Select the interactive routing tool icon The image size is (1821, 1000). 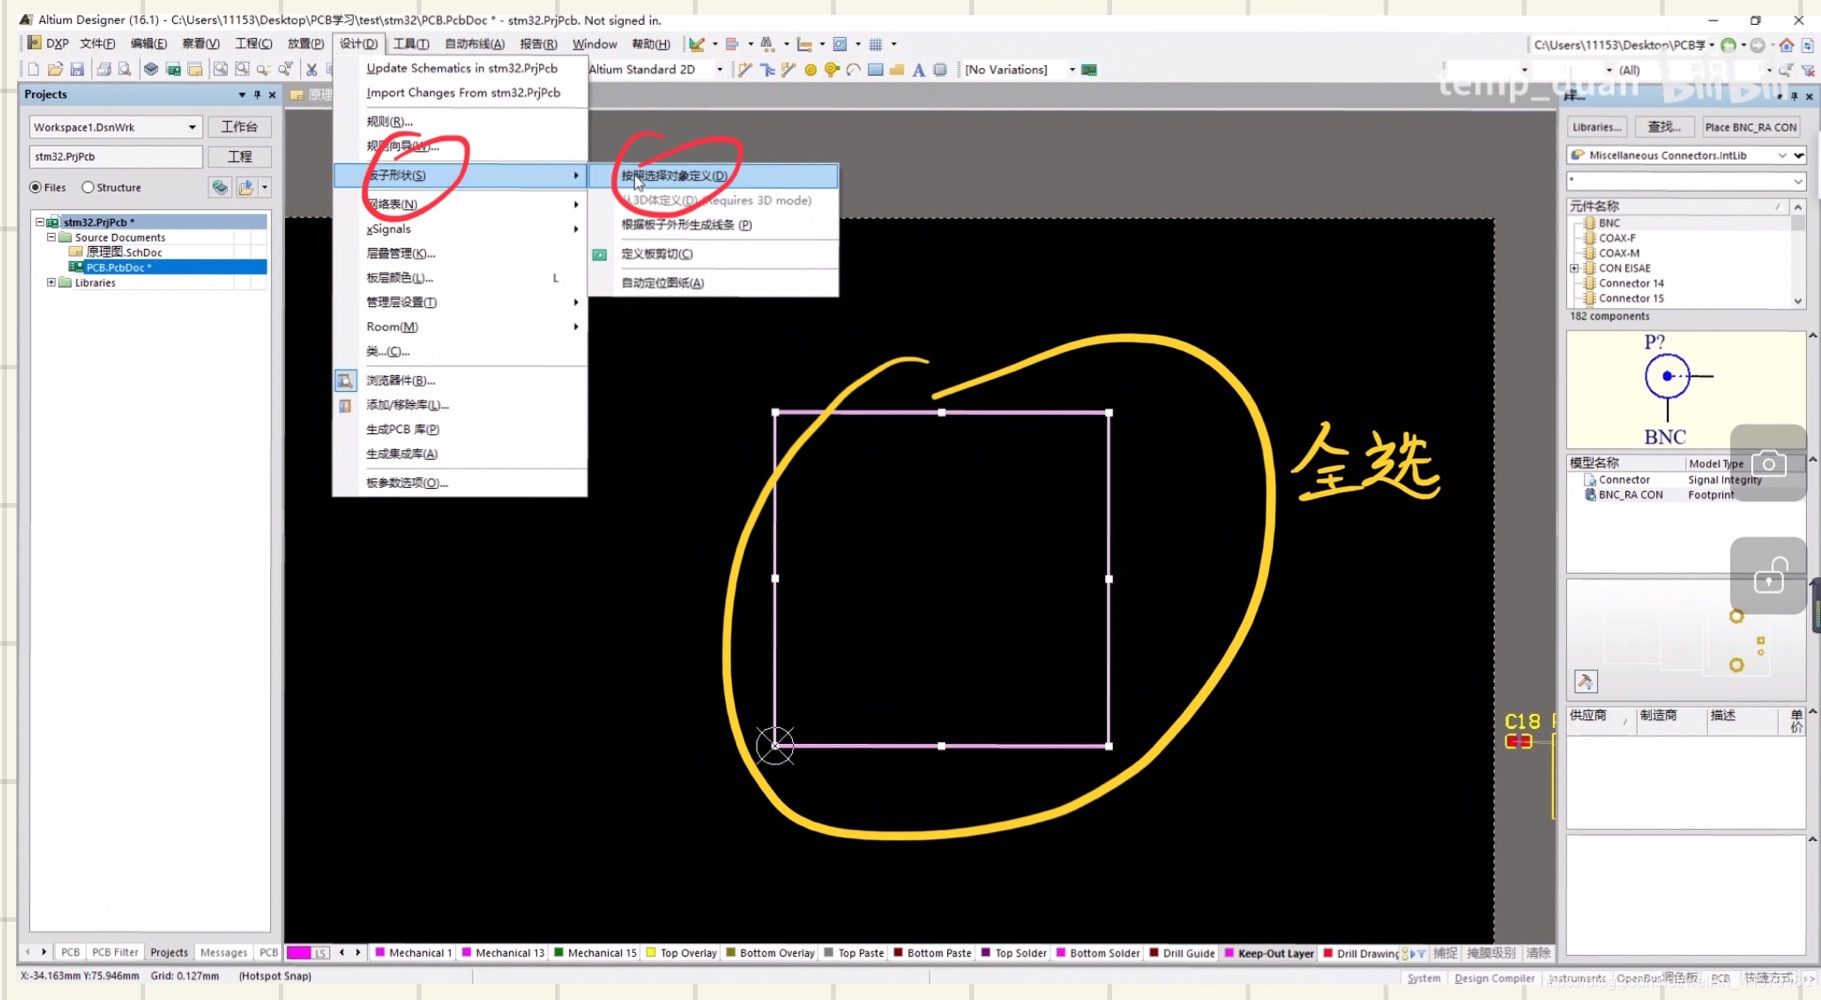(745, 70)
